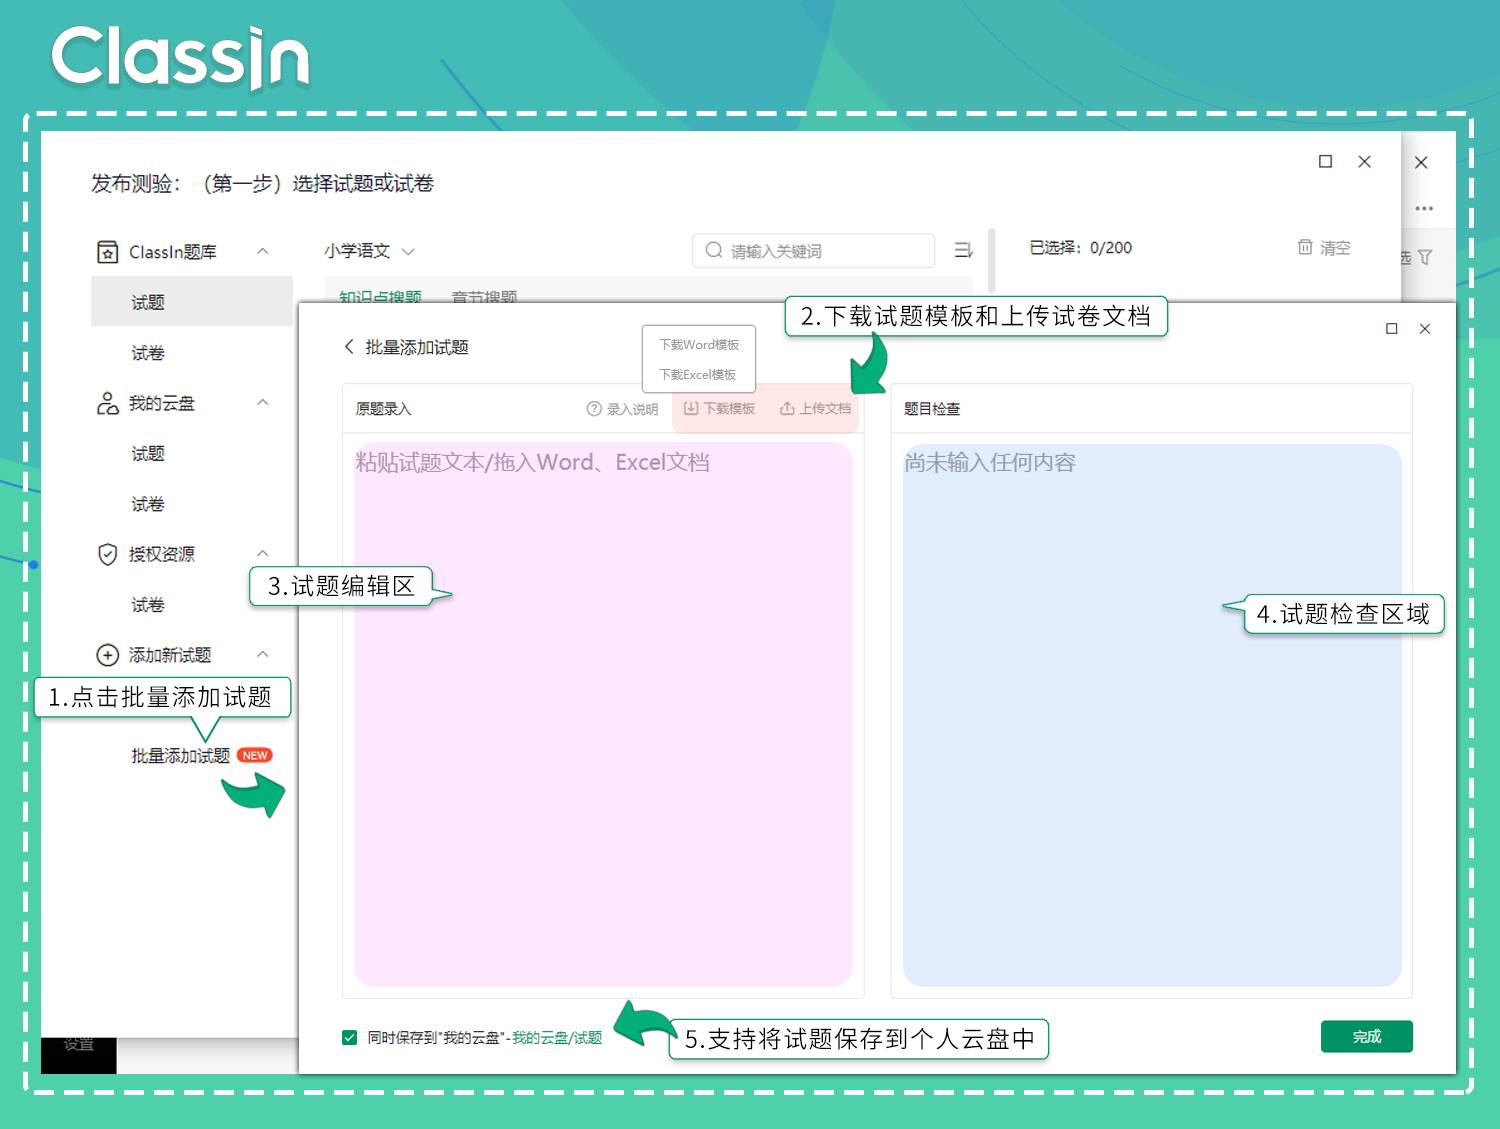Viewport: 1500px width, 1129px height.
Task: Close the 发布测验 window
Action: click(x=1364, y=161)
